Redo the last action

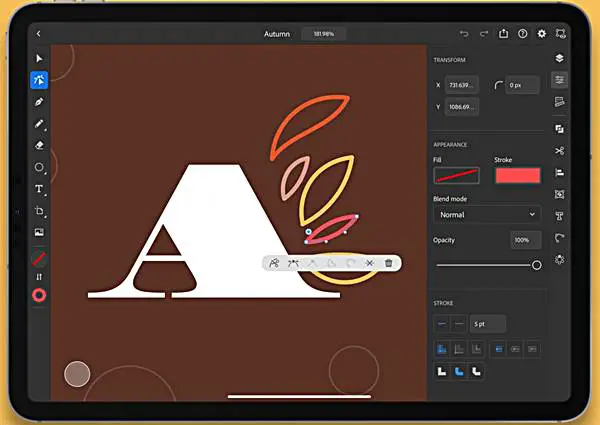pyautogui.click(x=484, y=34)
